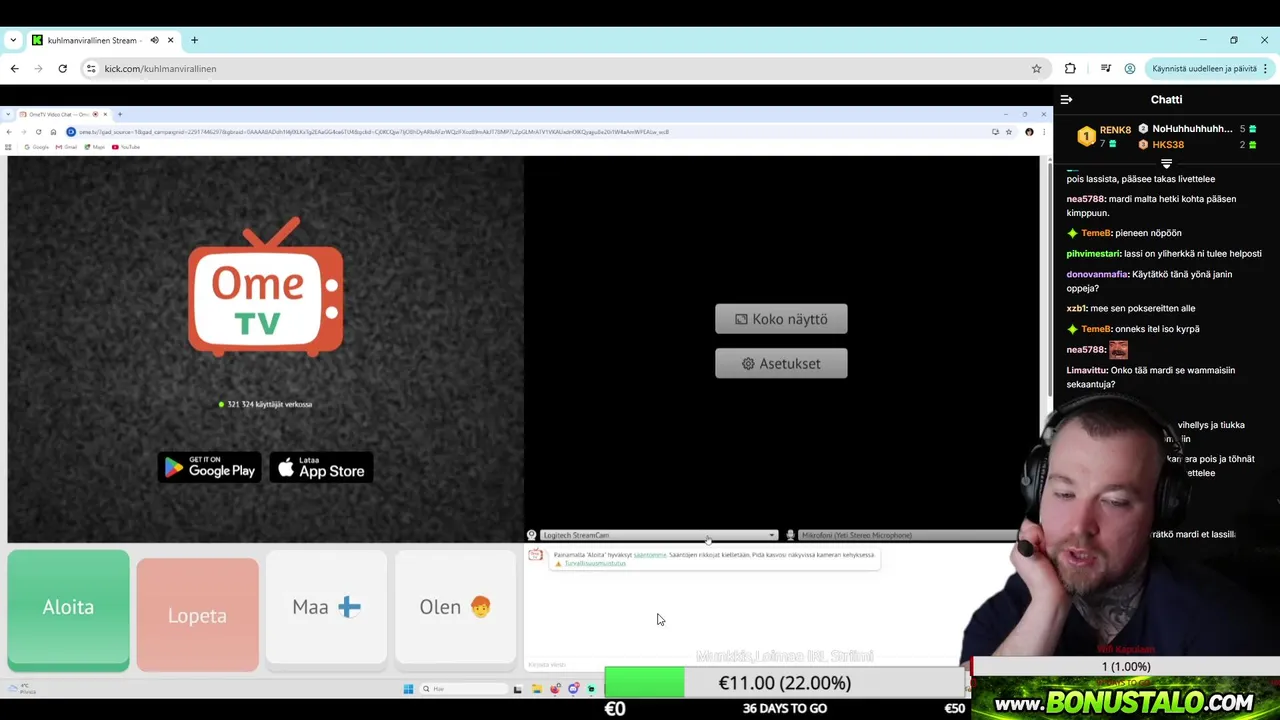Reload page in the OmeTV browser window

pyautogui.click(x=38, y=132)
